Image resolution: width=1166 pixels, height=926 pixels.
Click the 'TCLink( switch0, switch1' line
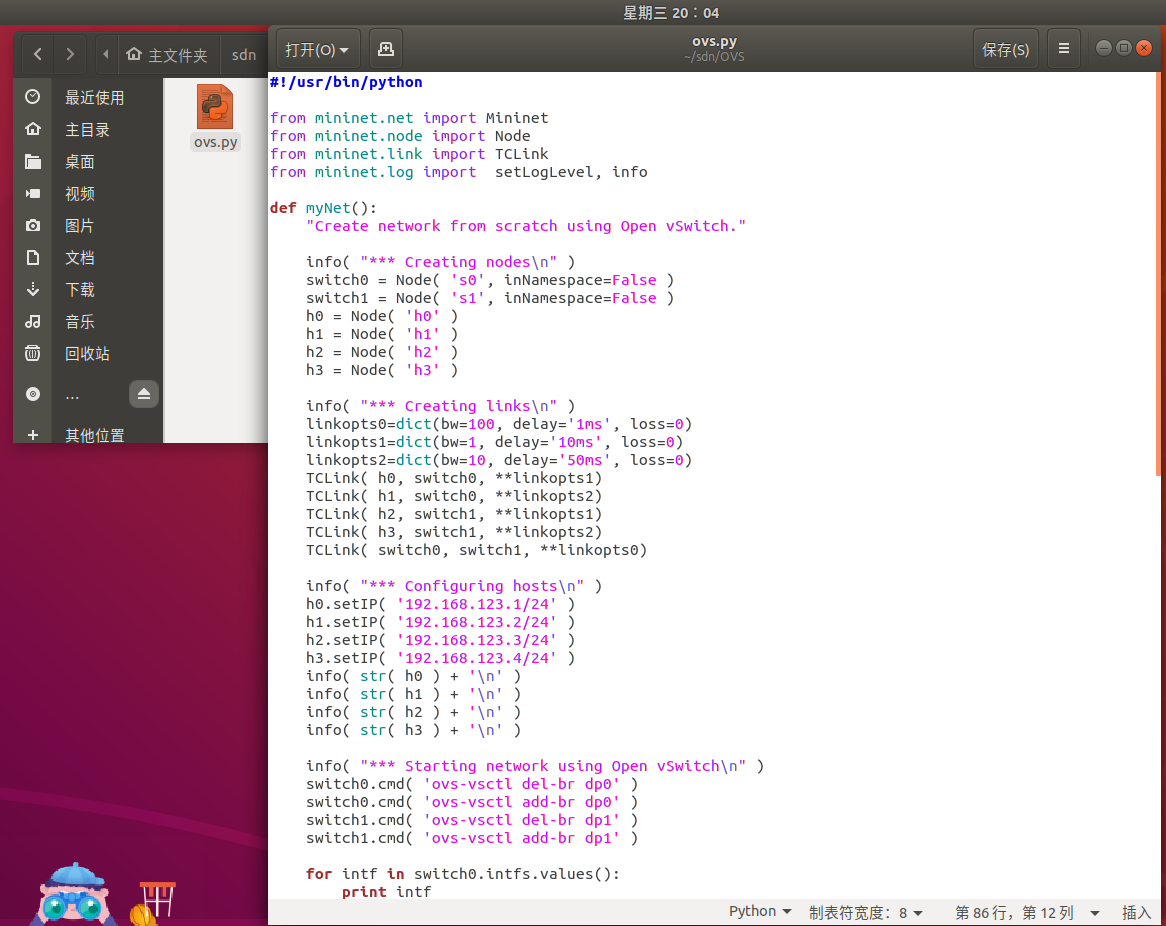pyautogui.click(x=476, y=550)
